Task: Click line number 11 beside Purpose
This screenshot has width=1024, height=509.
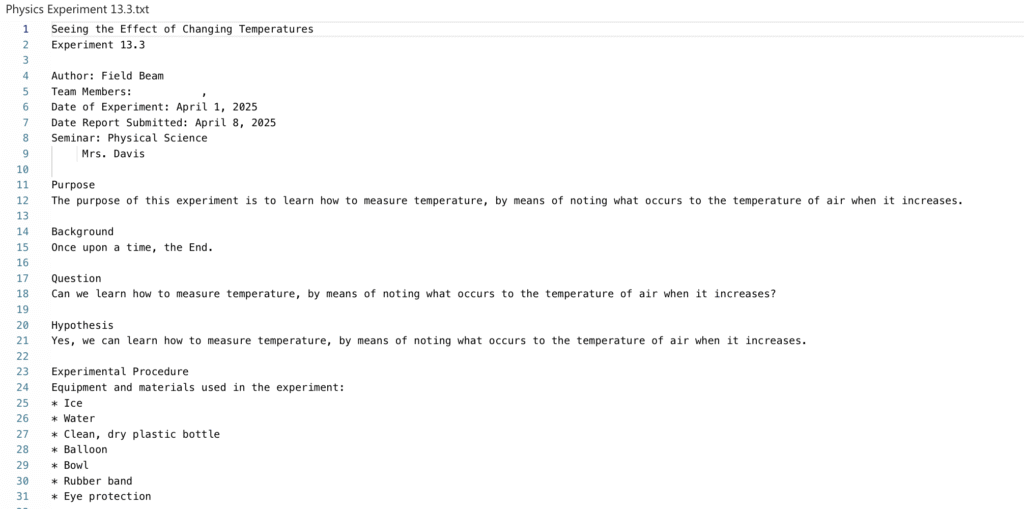Action: (23, 185)
